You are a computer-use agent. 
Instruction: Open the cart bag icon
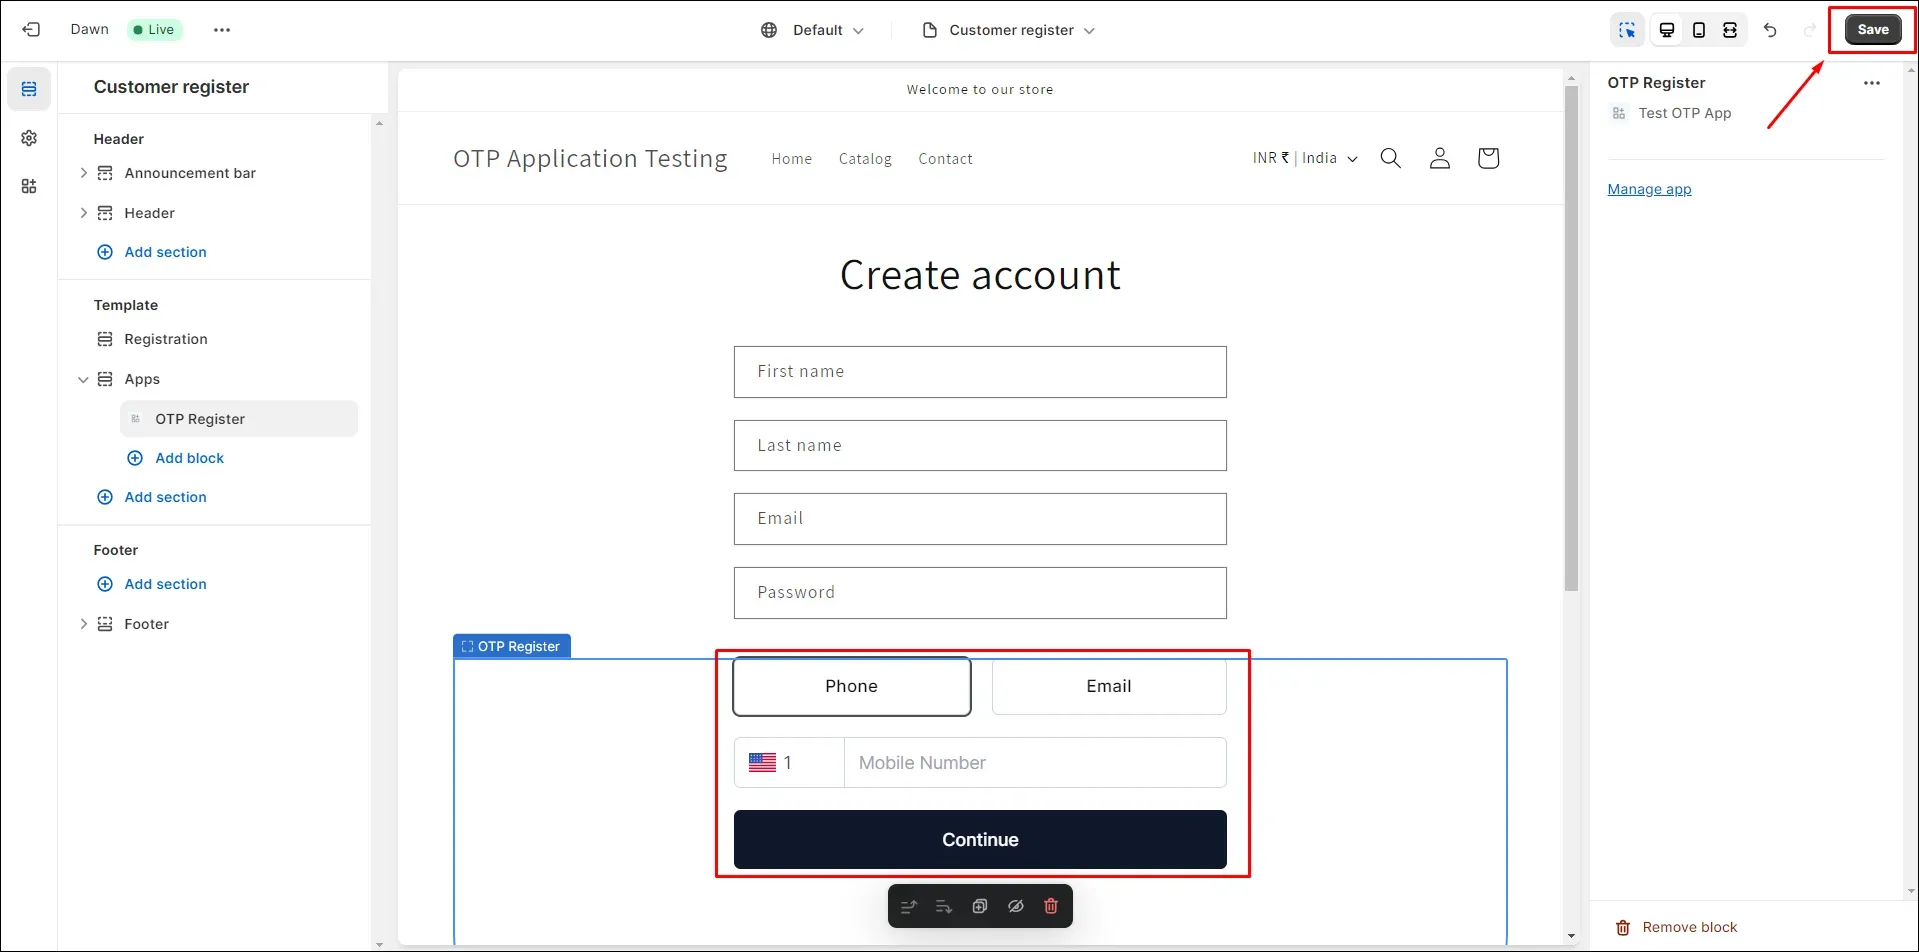point(1488,158)
